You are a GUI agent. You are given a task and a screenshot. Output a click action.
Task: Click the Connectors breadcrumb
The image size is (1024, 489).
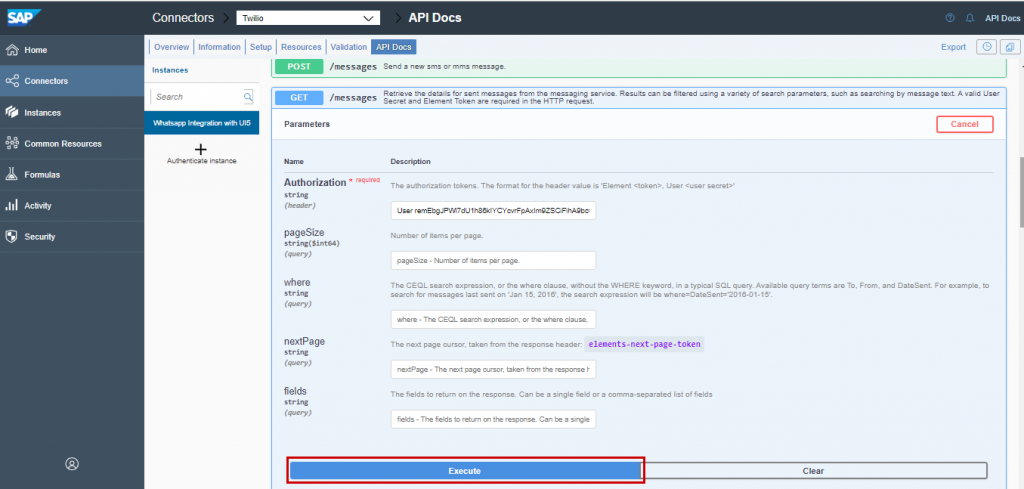coord(183,18)
